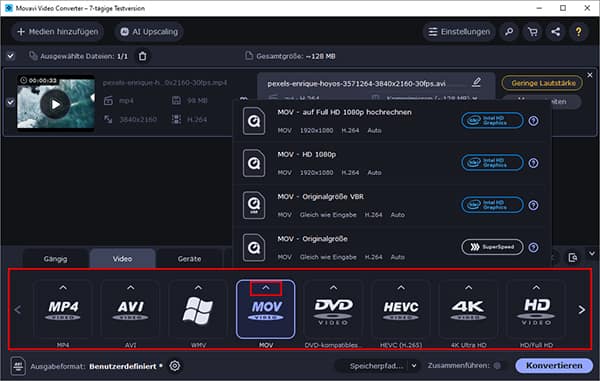Open output format settings gear
Image resolution: width=600 pixels, height=381 pixels.
coord(175,366)
